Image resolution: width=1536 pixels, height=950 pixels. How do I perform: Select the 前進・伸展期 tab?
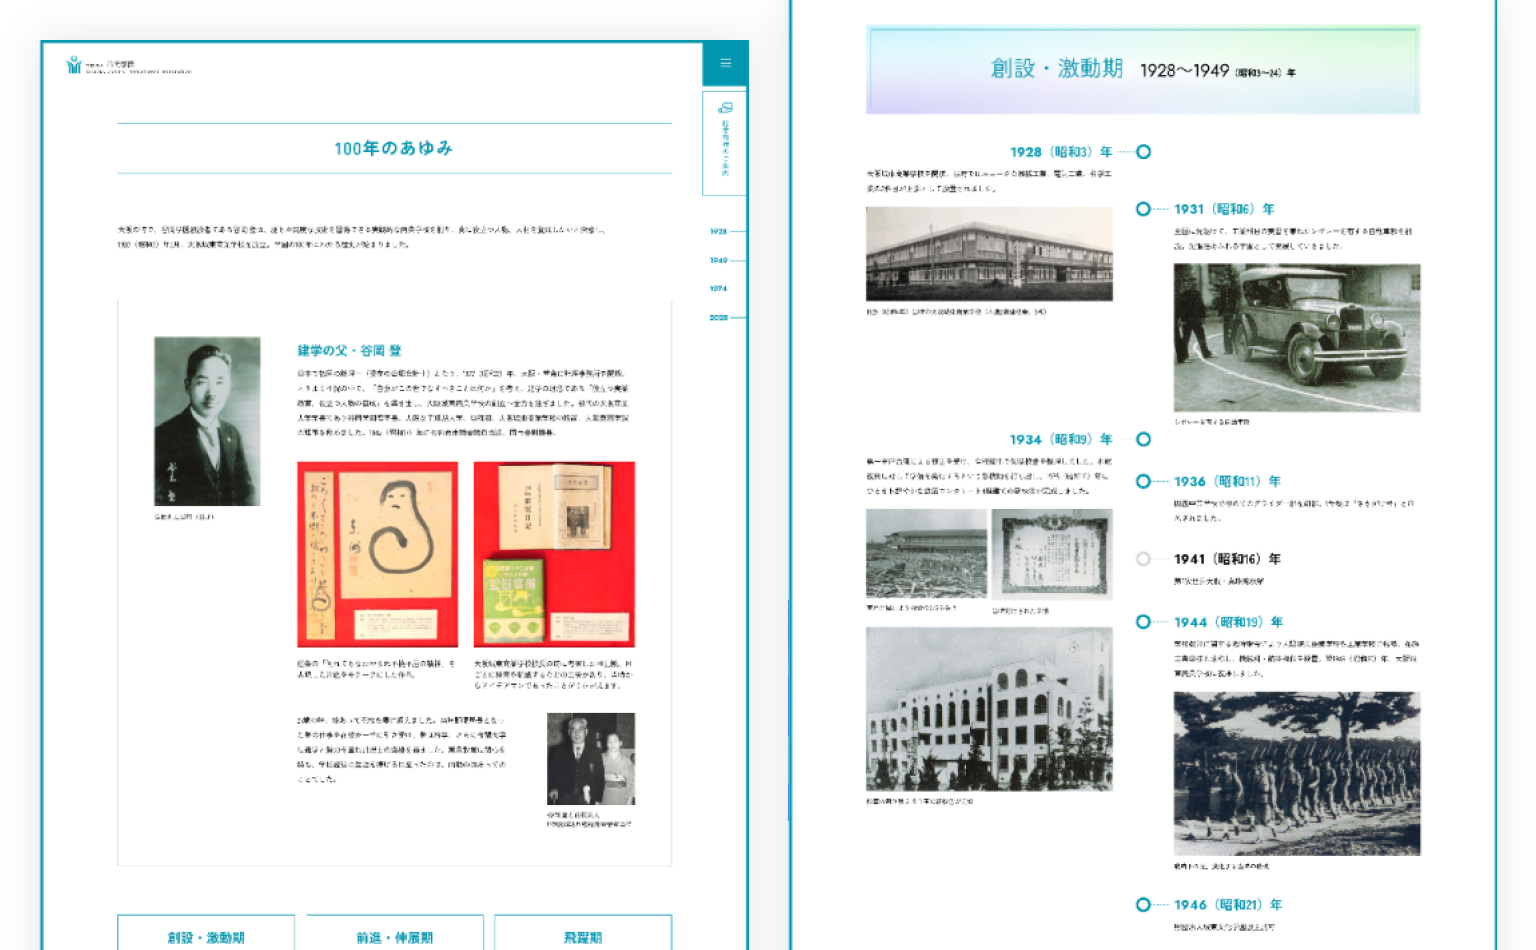click(x=395, y=934)
